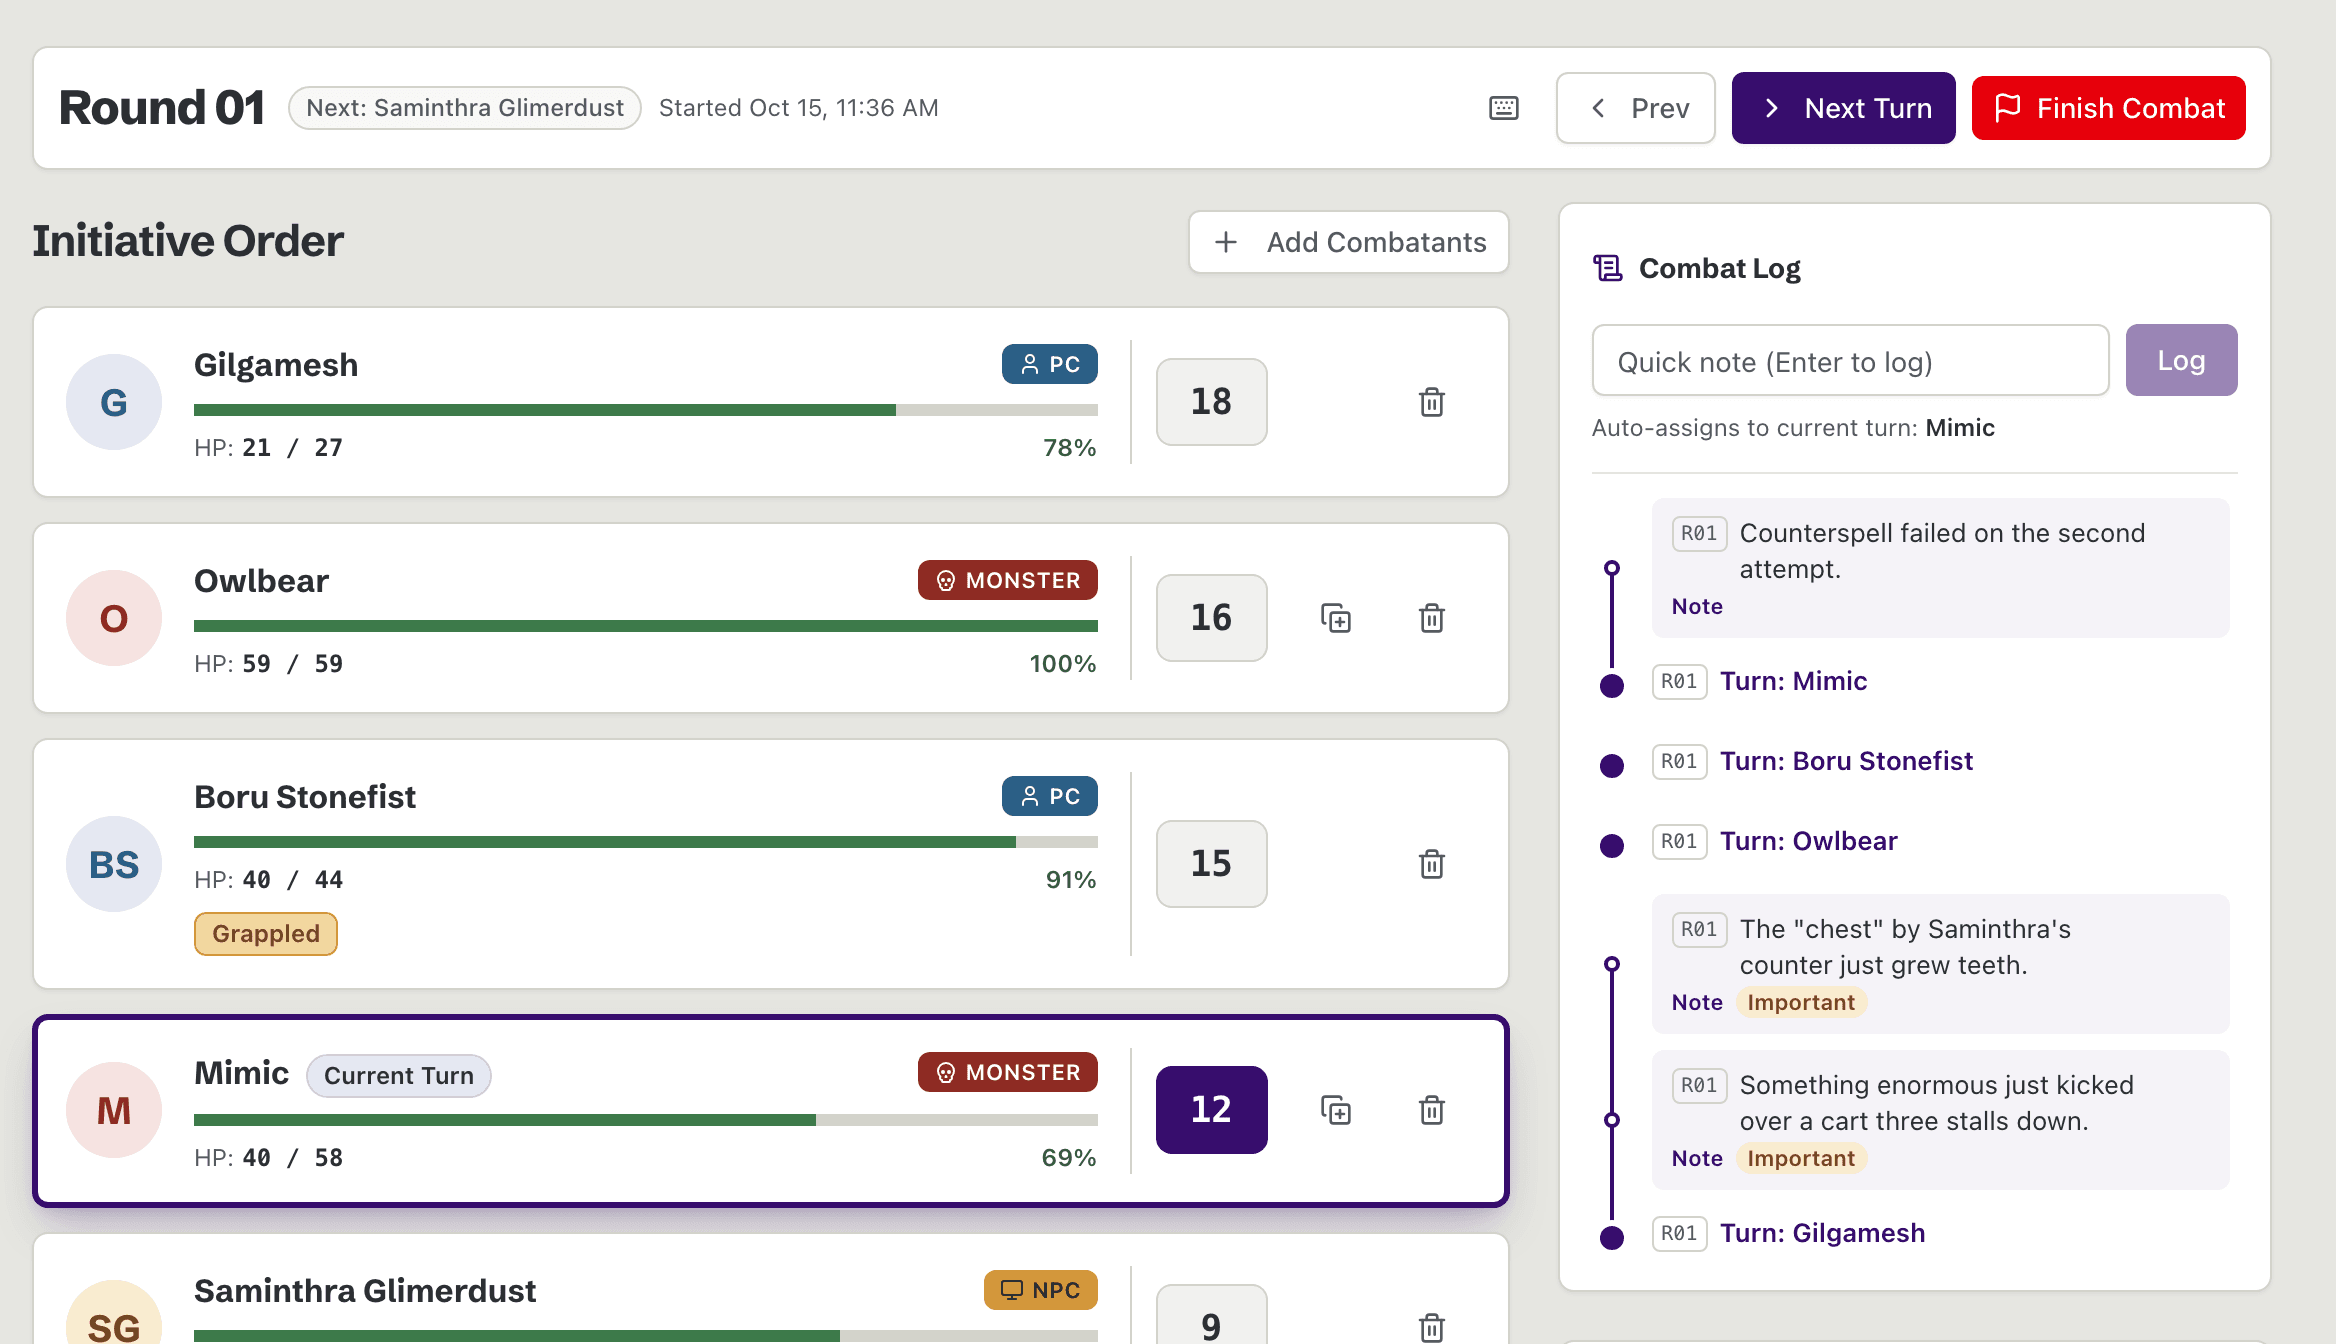Click the Boru Stonefist name

click(305, 797)
